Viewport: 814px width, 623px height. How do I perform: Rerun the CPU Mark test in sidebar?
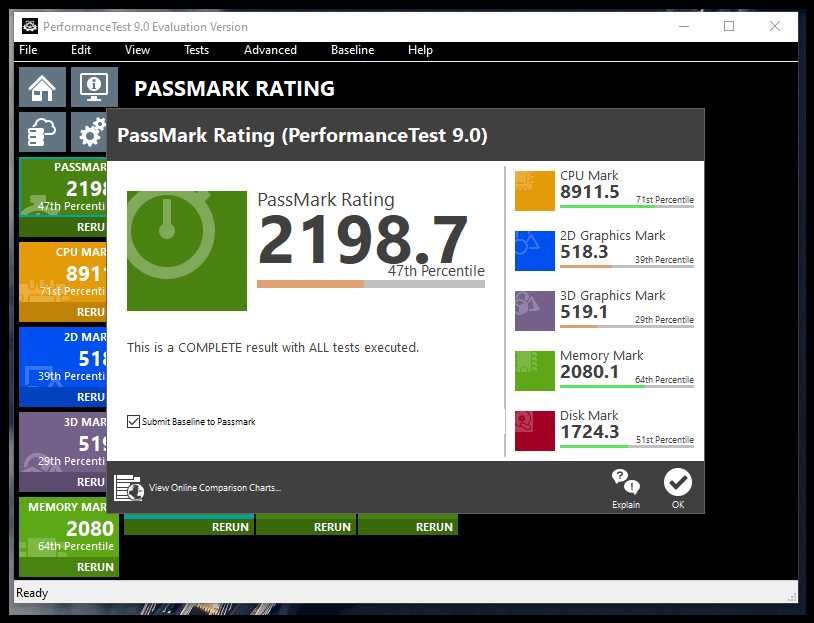click(x=63, y=312)
